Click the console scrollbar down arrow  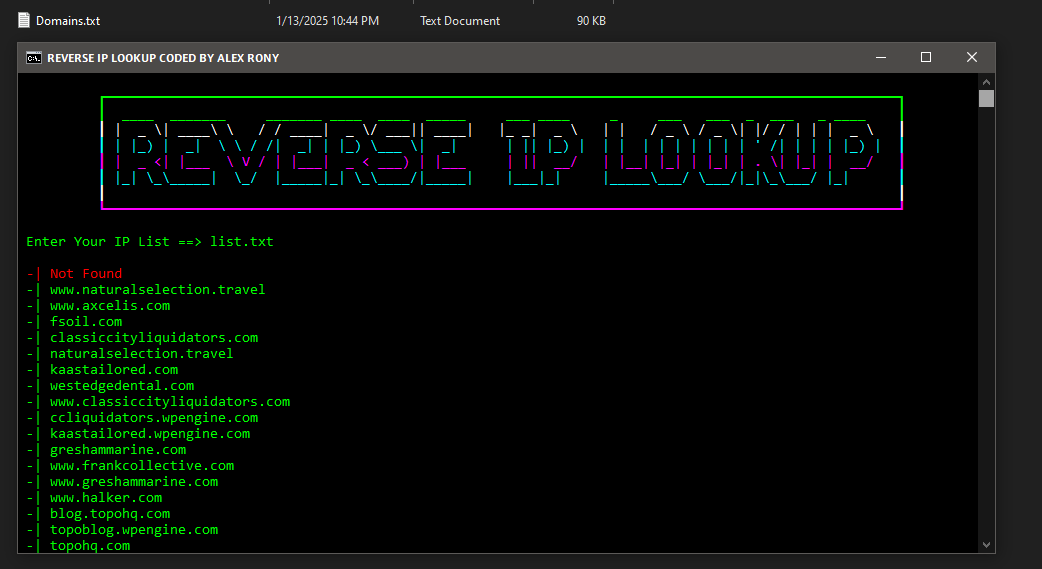click(986, 544)
